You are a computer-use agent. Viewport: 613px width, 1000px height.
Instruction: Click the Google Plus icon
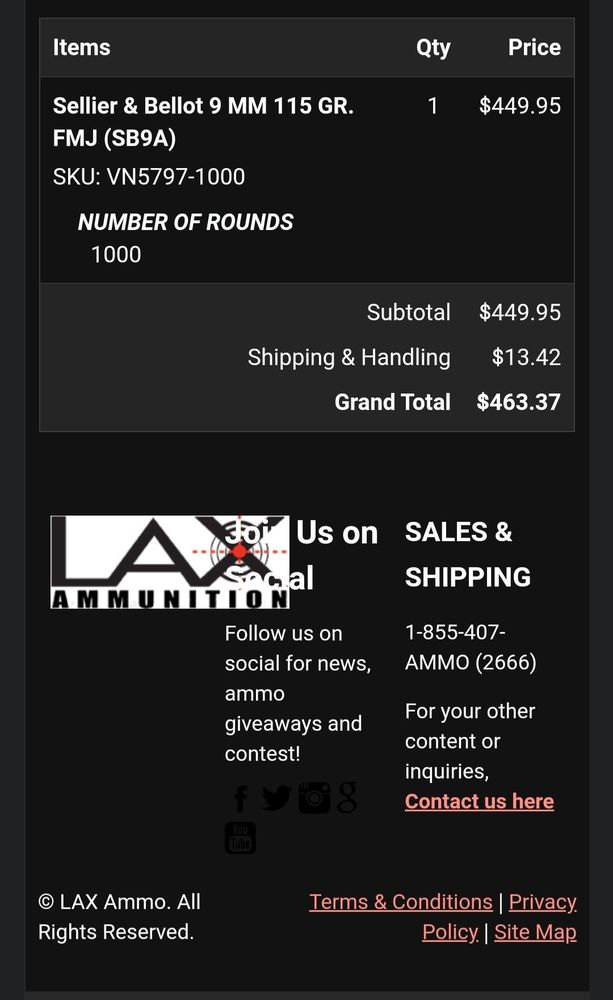pyautogui.click(x=347, y=797)
